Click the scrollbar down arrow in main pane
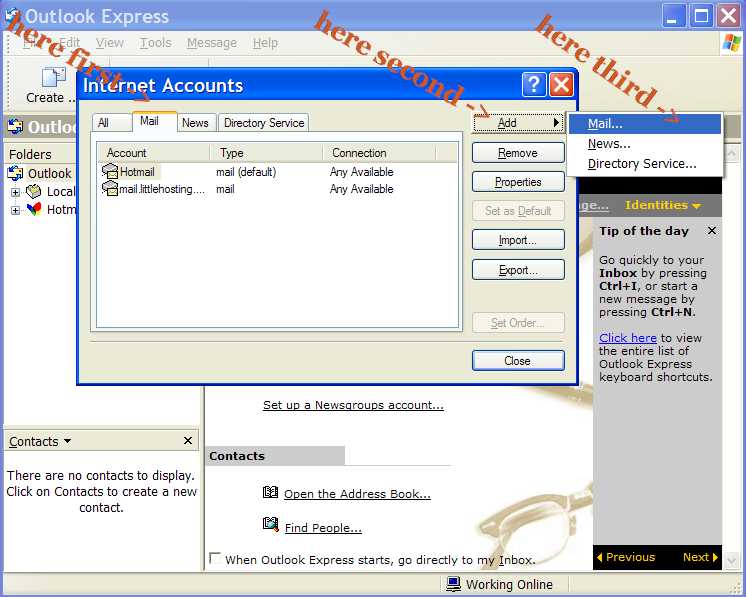Viewport: 746px width, 597px height. [x=731, y=560]
